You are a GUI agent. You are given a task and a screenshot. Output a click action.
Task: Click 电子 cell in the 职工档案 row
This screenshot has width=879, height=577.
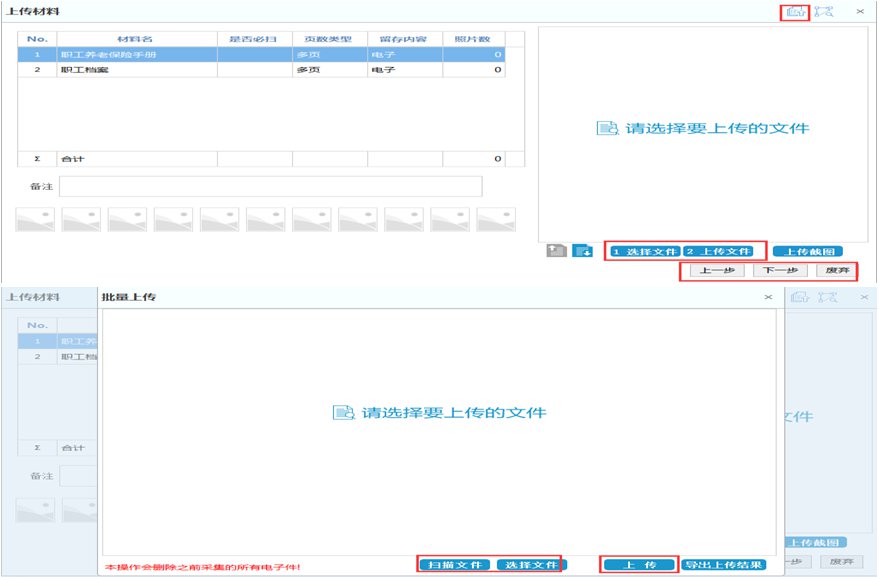[x=405, y=70]
